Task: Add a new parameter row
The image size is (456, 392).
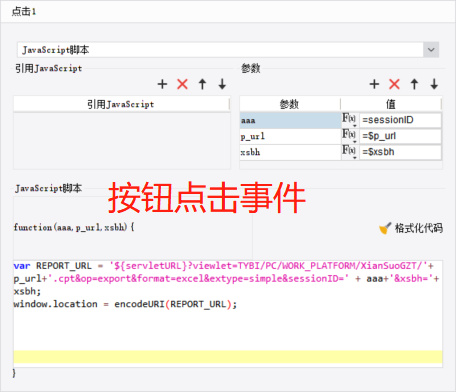Action: [374, 84]
